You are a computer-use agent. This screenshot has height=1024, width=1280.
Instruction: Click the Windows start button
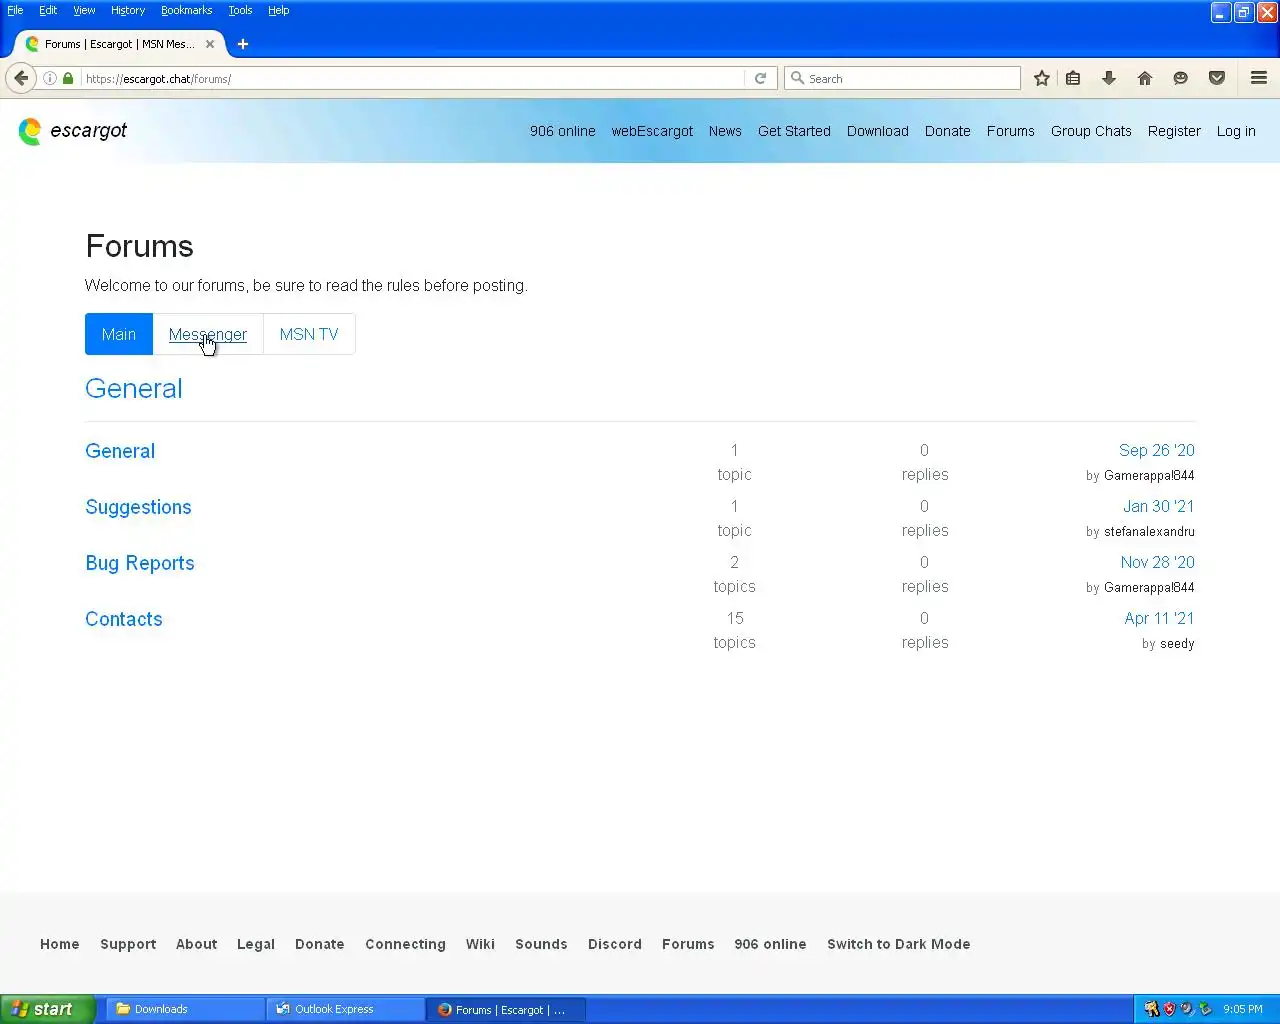(48, 1009)
